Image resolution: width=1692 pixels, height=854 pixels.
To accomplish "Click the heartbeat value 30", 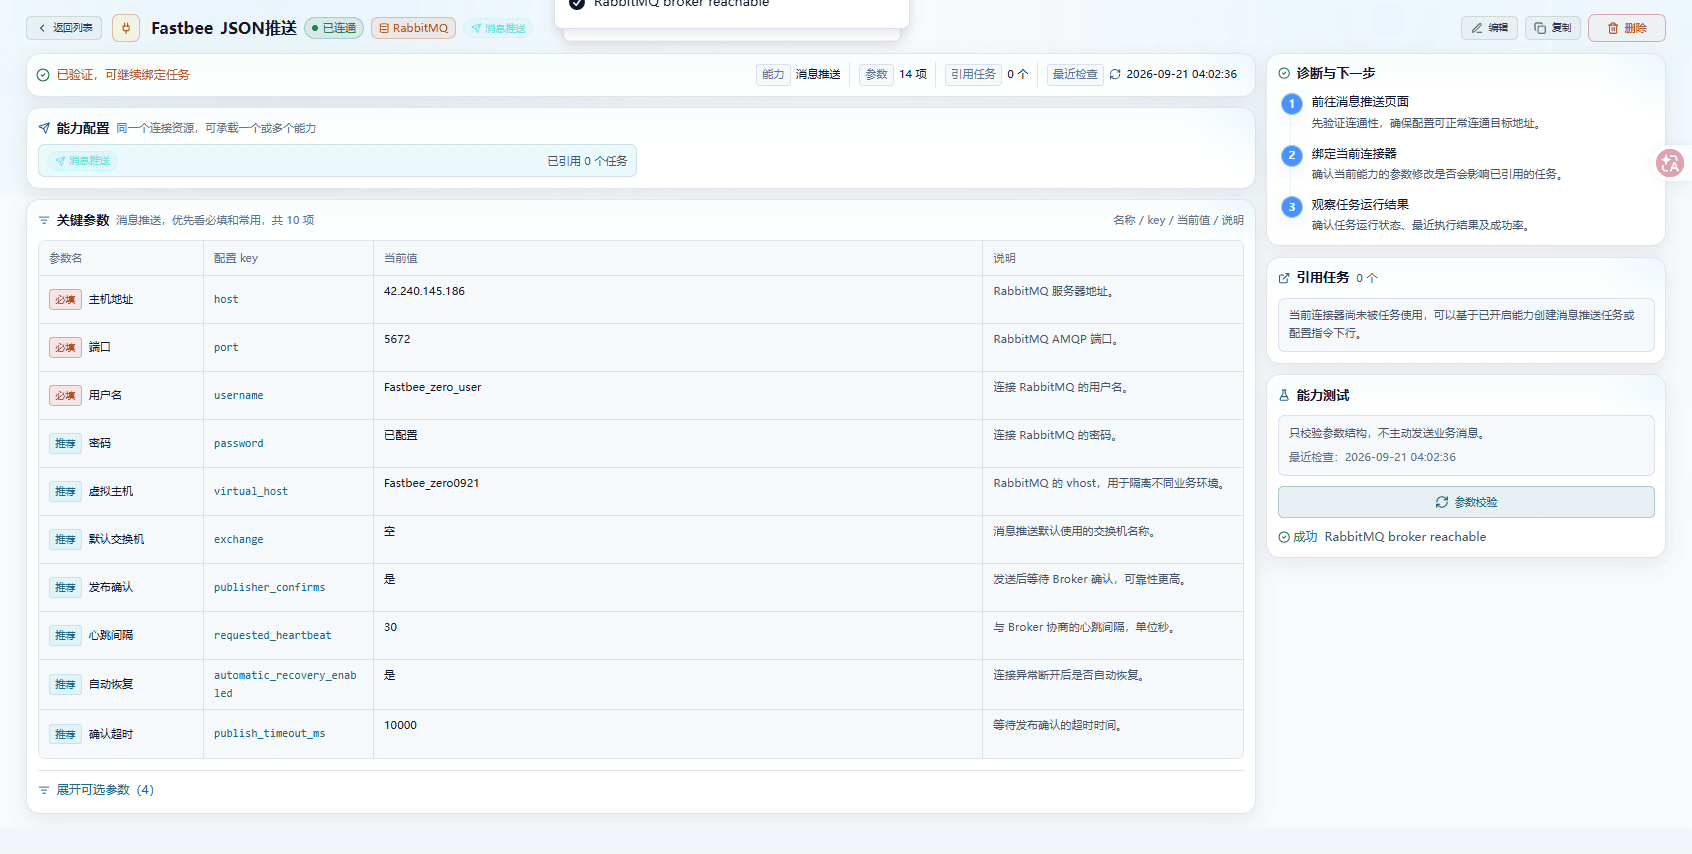I will tap(390, 627).
